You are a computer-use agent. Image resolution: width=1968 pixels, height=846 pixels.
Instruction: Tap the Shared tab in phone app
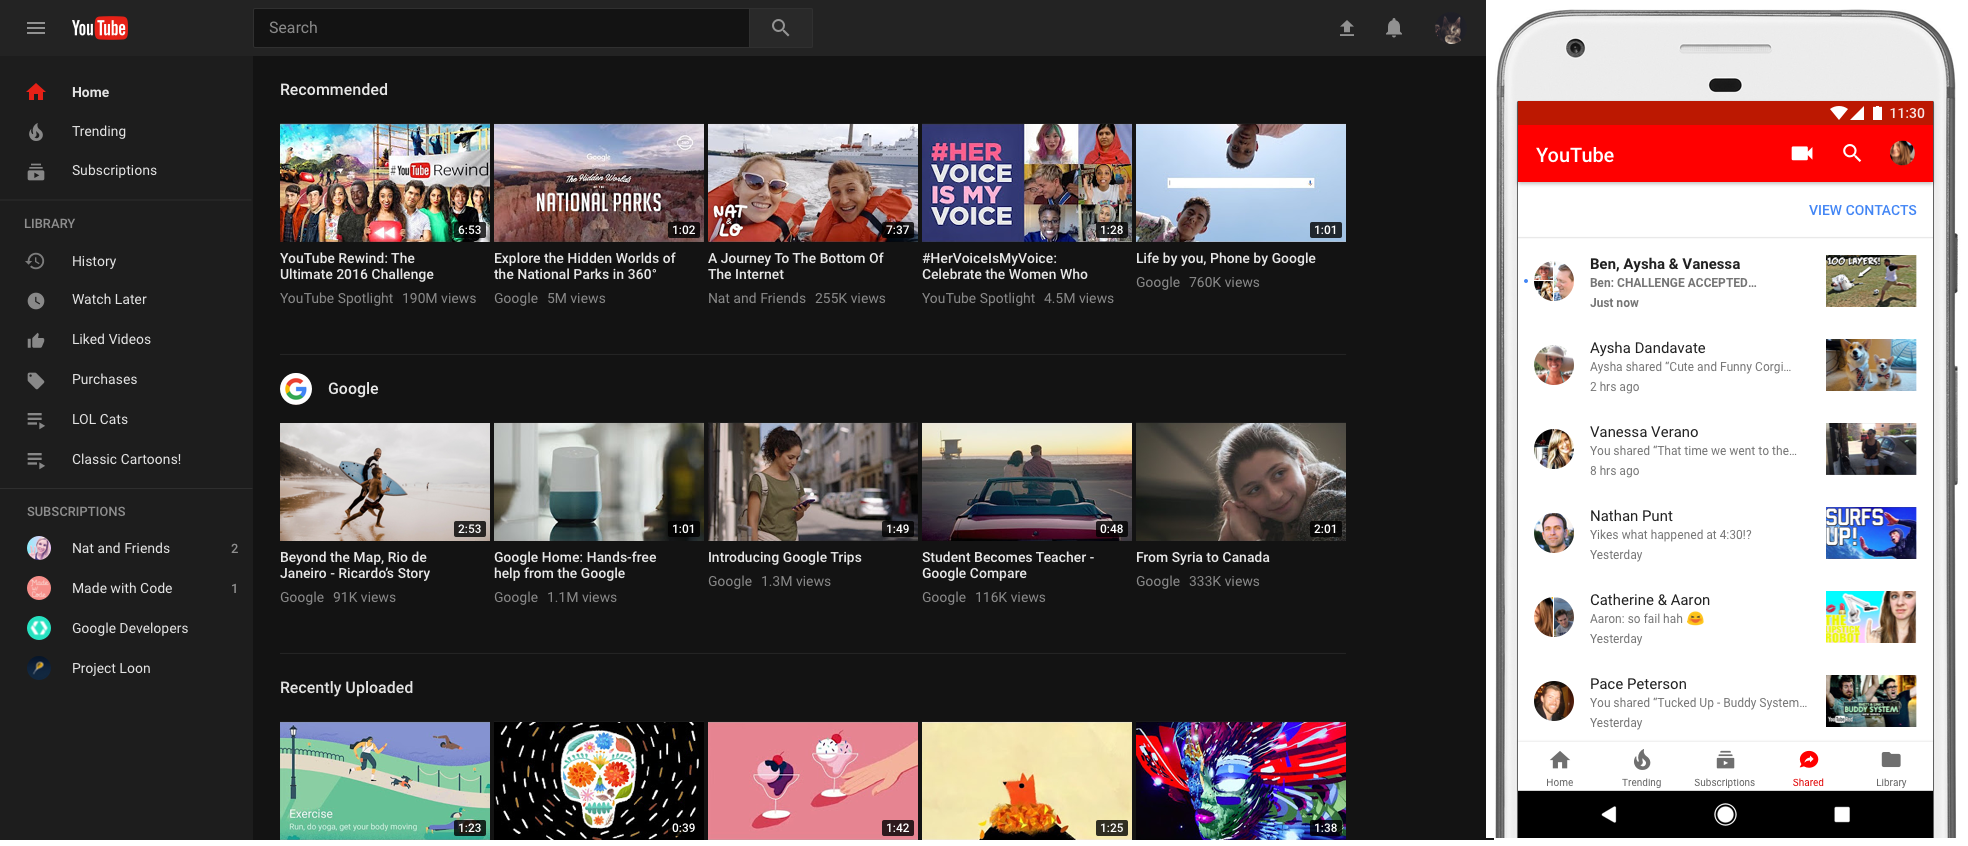[x=1808, y=768]
